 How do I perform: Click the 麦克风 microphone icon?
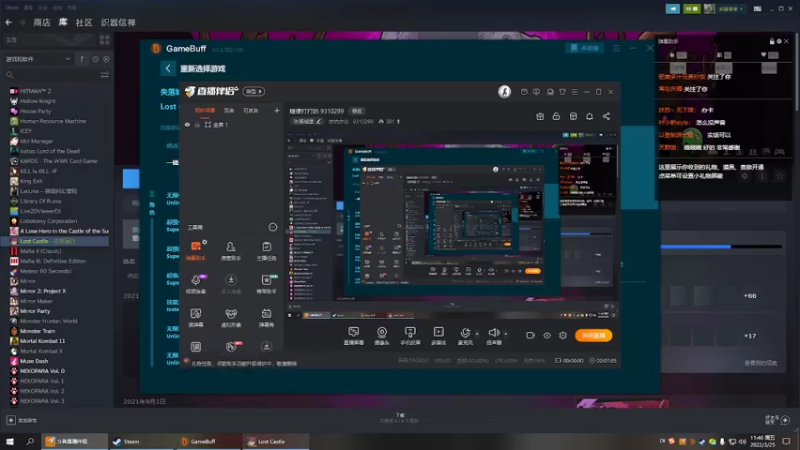coord(465,335)
